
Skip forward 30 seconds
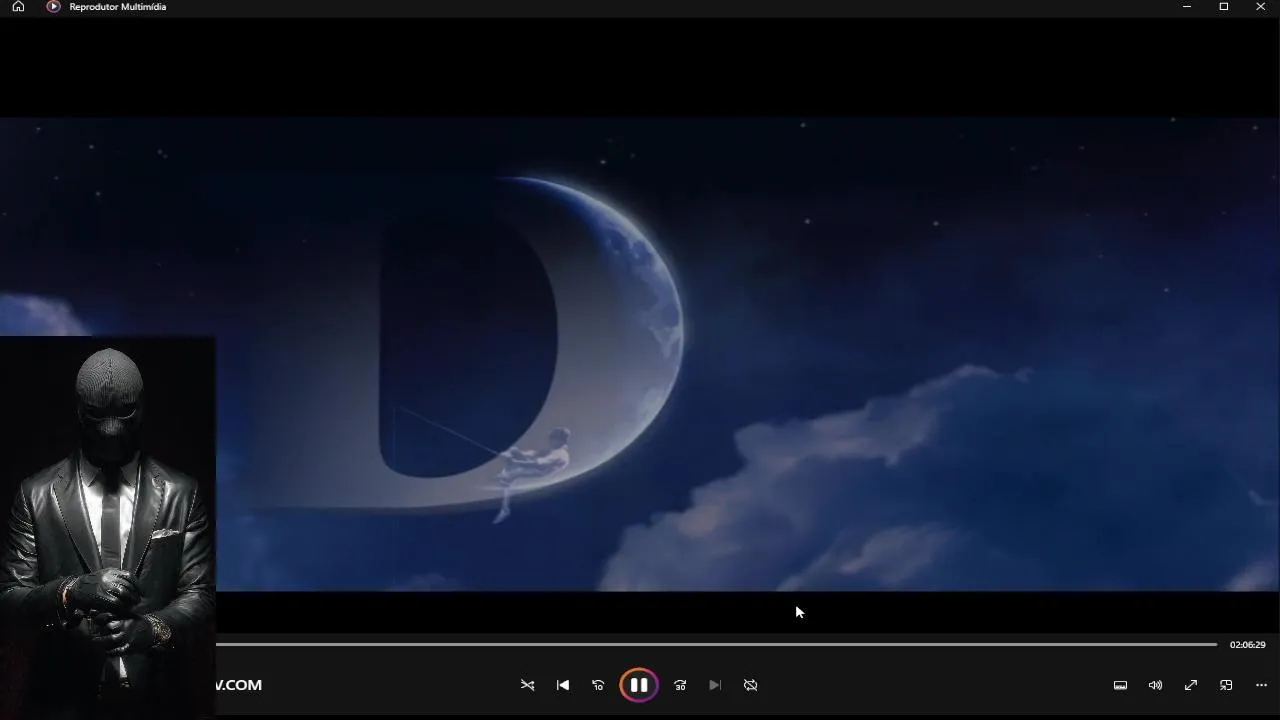tap(680, 685)
